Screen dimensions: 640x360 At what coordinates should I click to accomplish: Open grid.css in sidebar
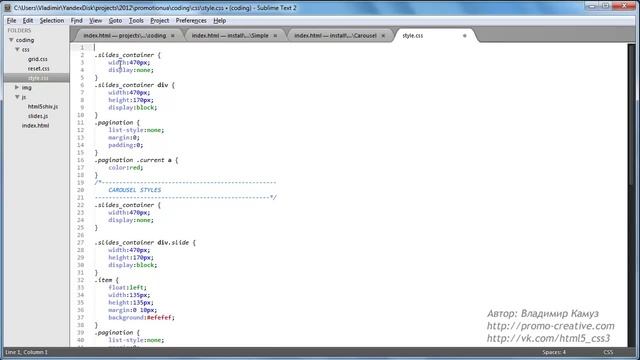(x=38, y=59)
